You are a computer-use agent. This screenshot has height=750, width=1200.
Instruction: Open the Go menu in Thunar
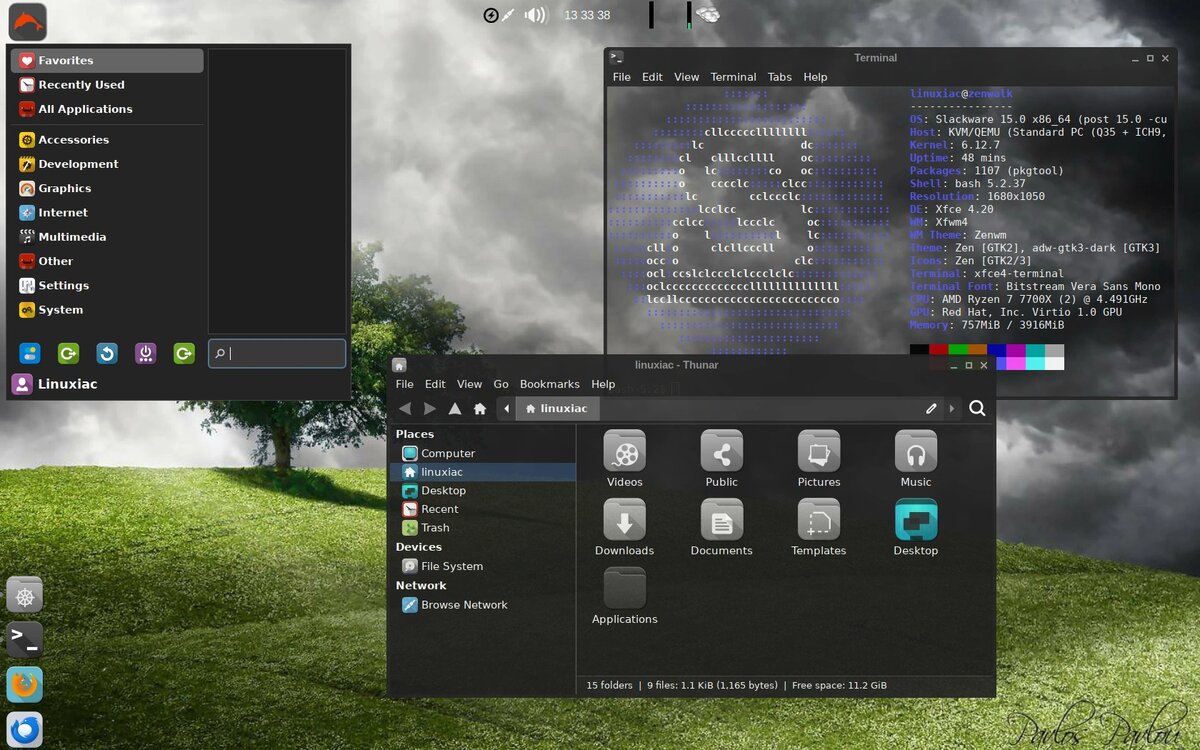click(x=501, y=383)
